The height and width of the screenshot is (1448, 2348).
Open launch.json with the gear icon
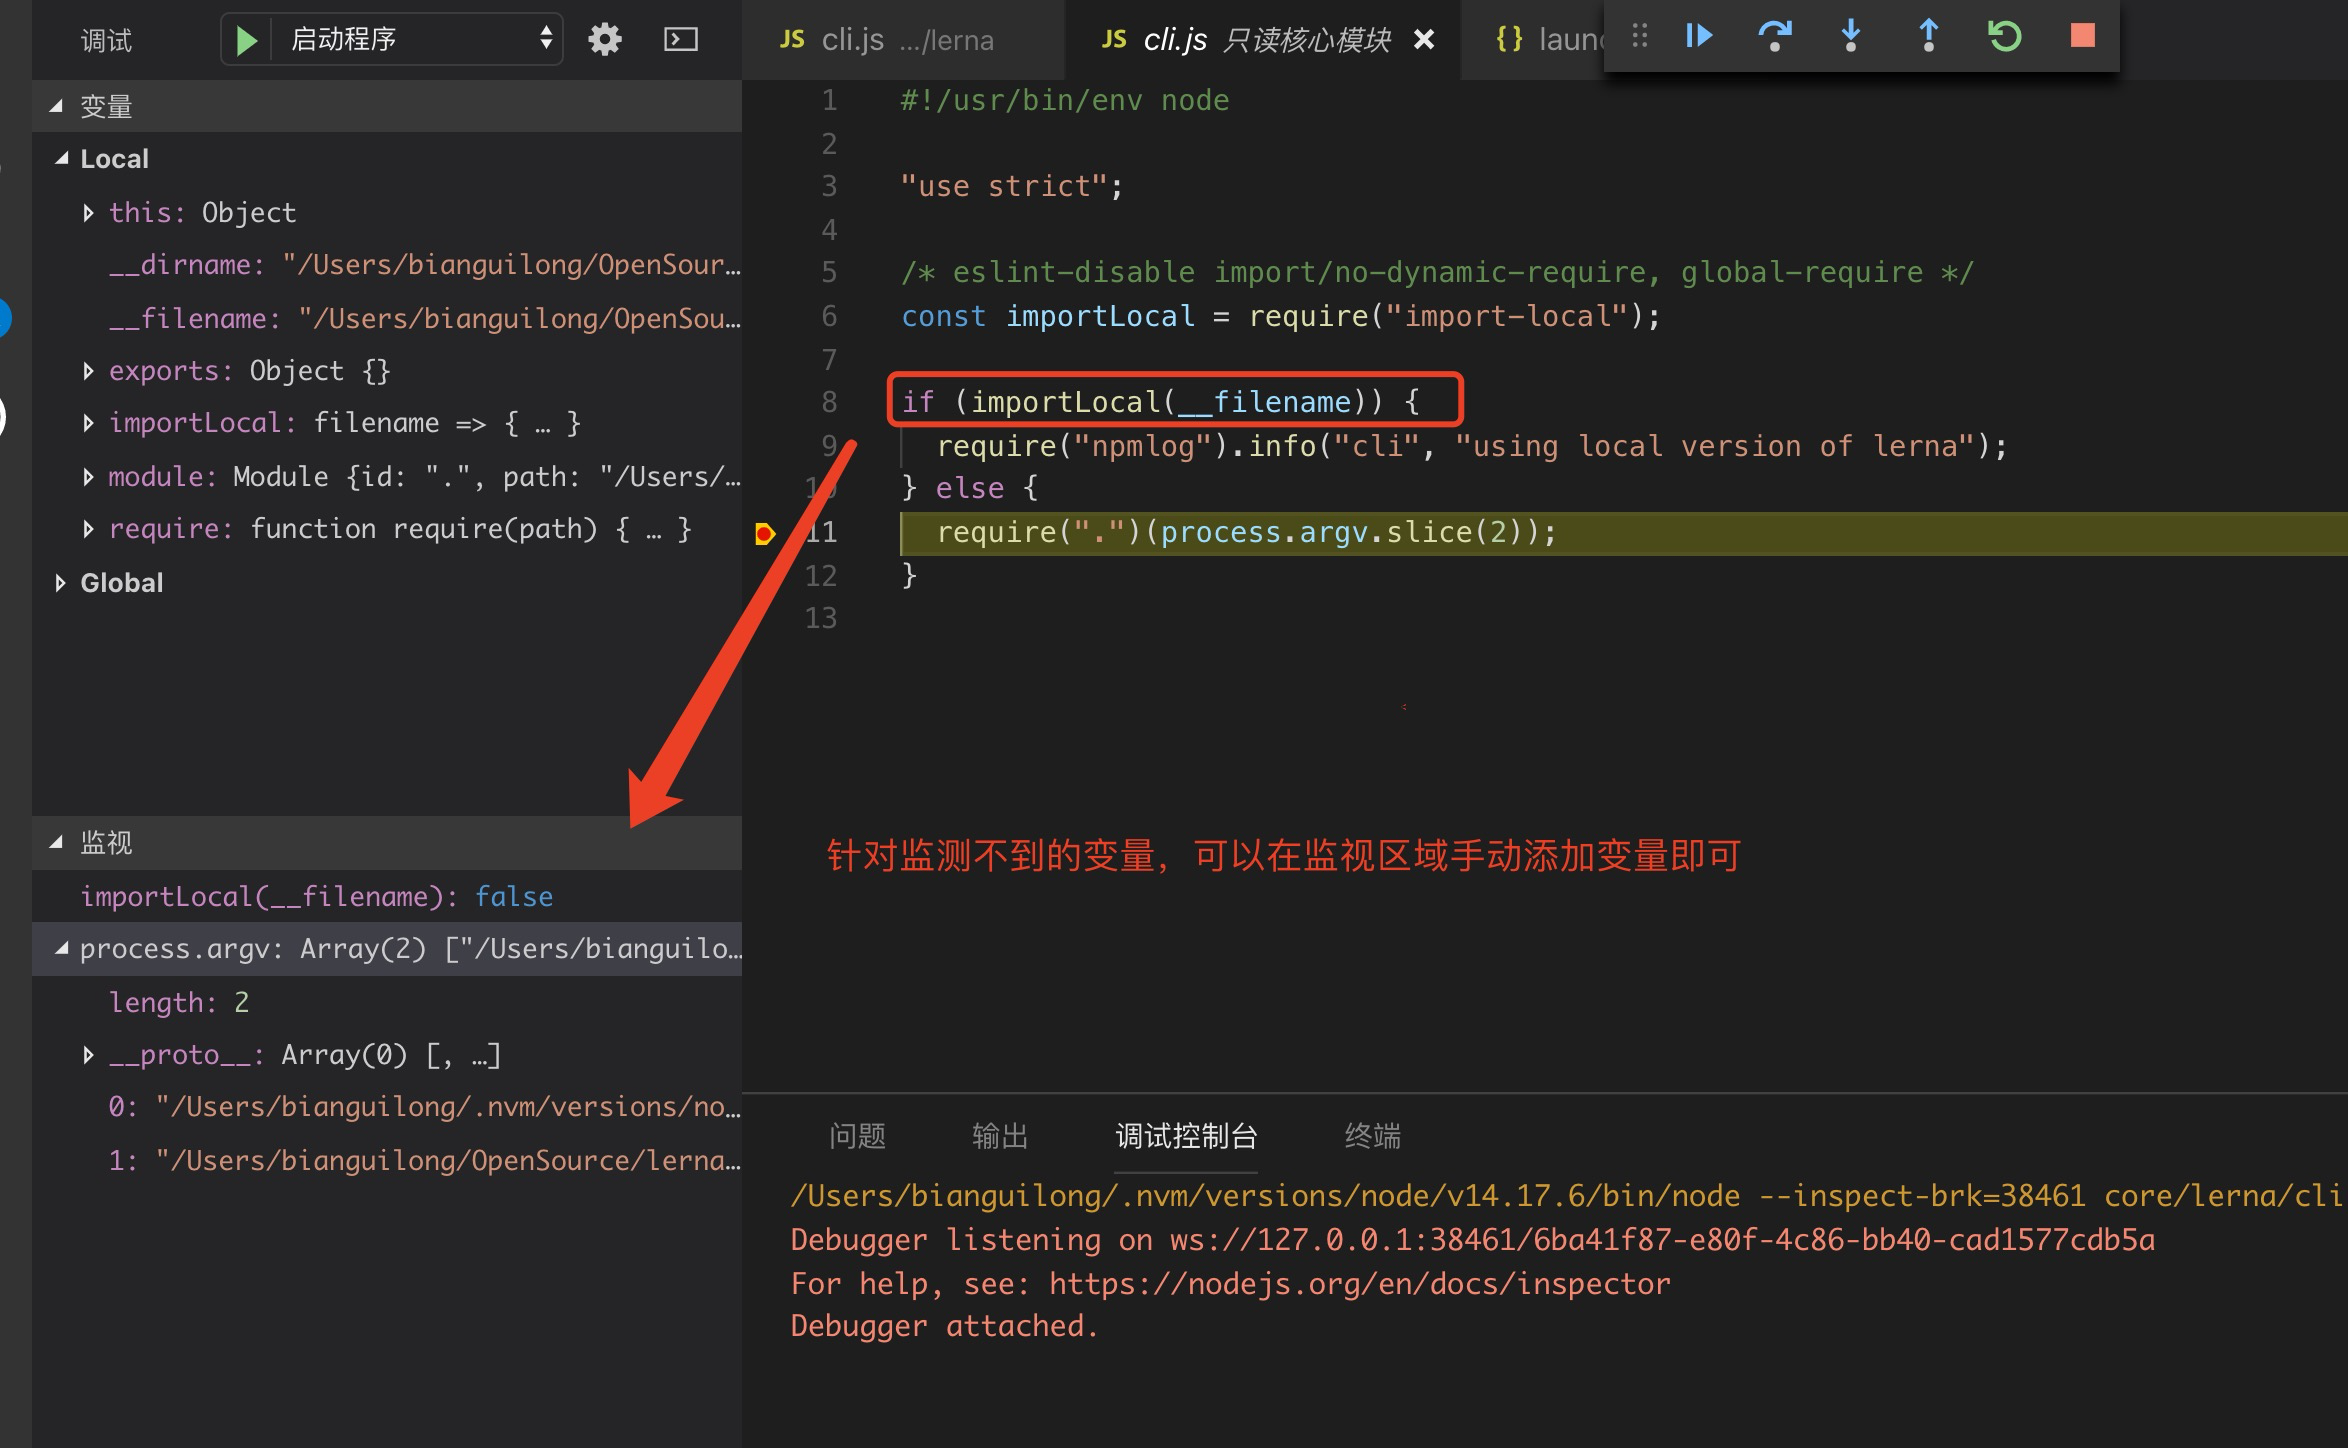(x=604, y=40)
